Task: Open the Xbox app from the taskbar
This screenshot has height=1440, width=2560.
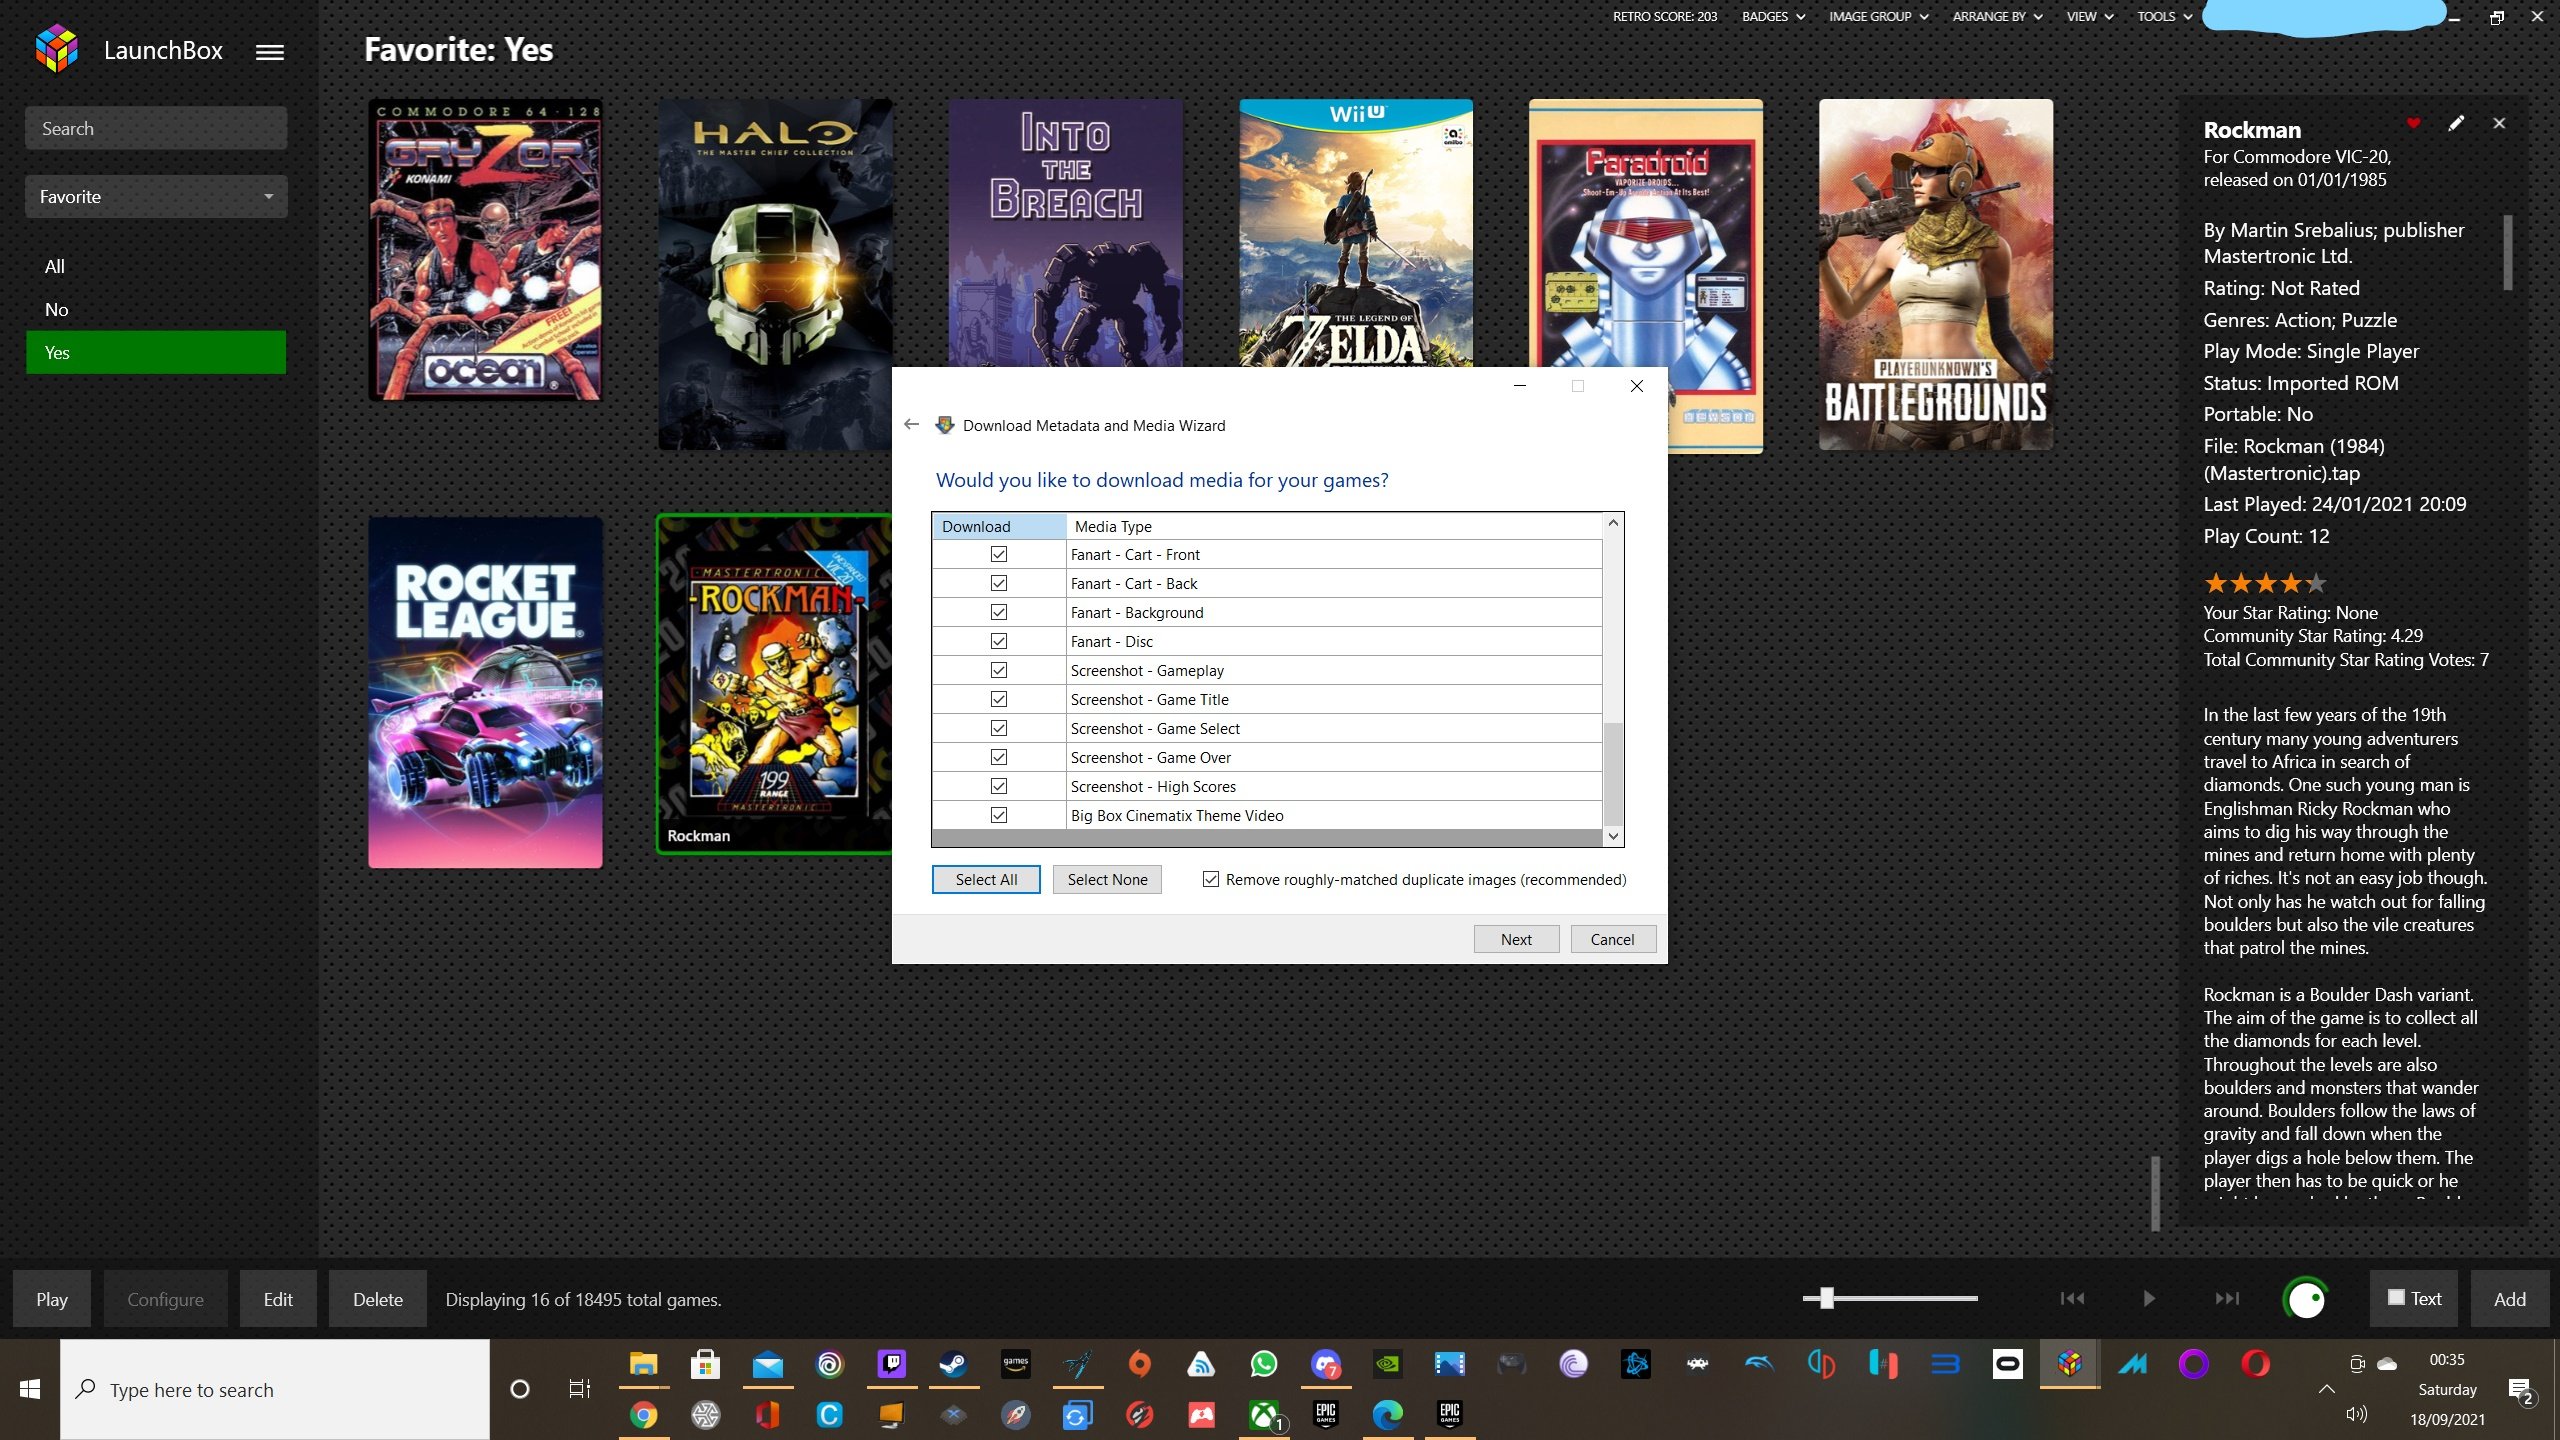Action: pos(1264,1414)
